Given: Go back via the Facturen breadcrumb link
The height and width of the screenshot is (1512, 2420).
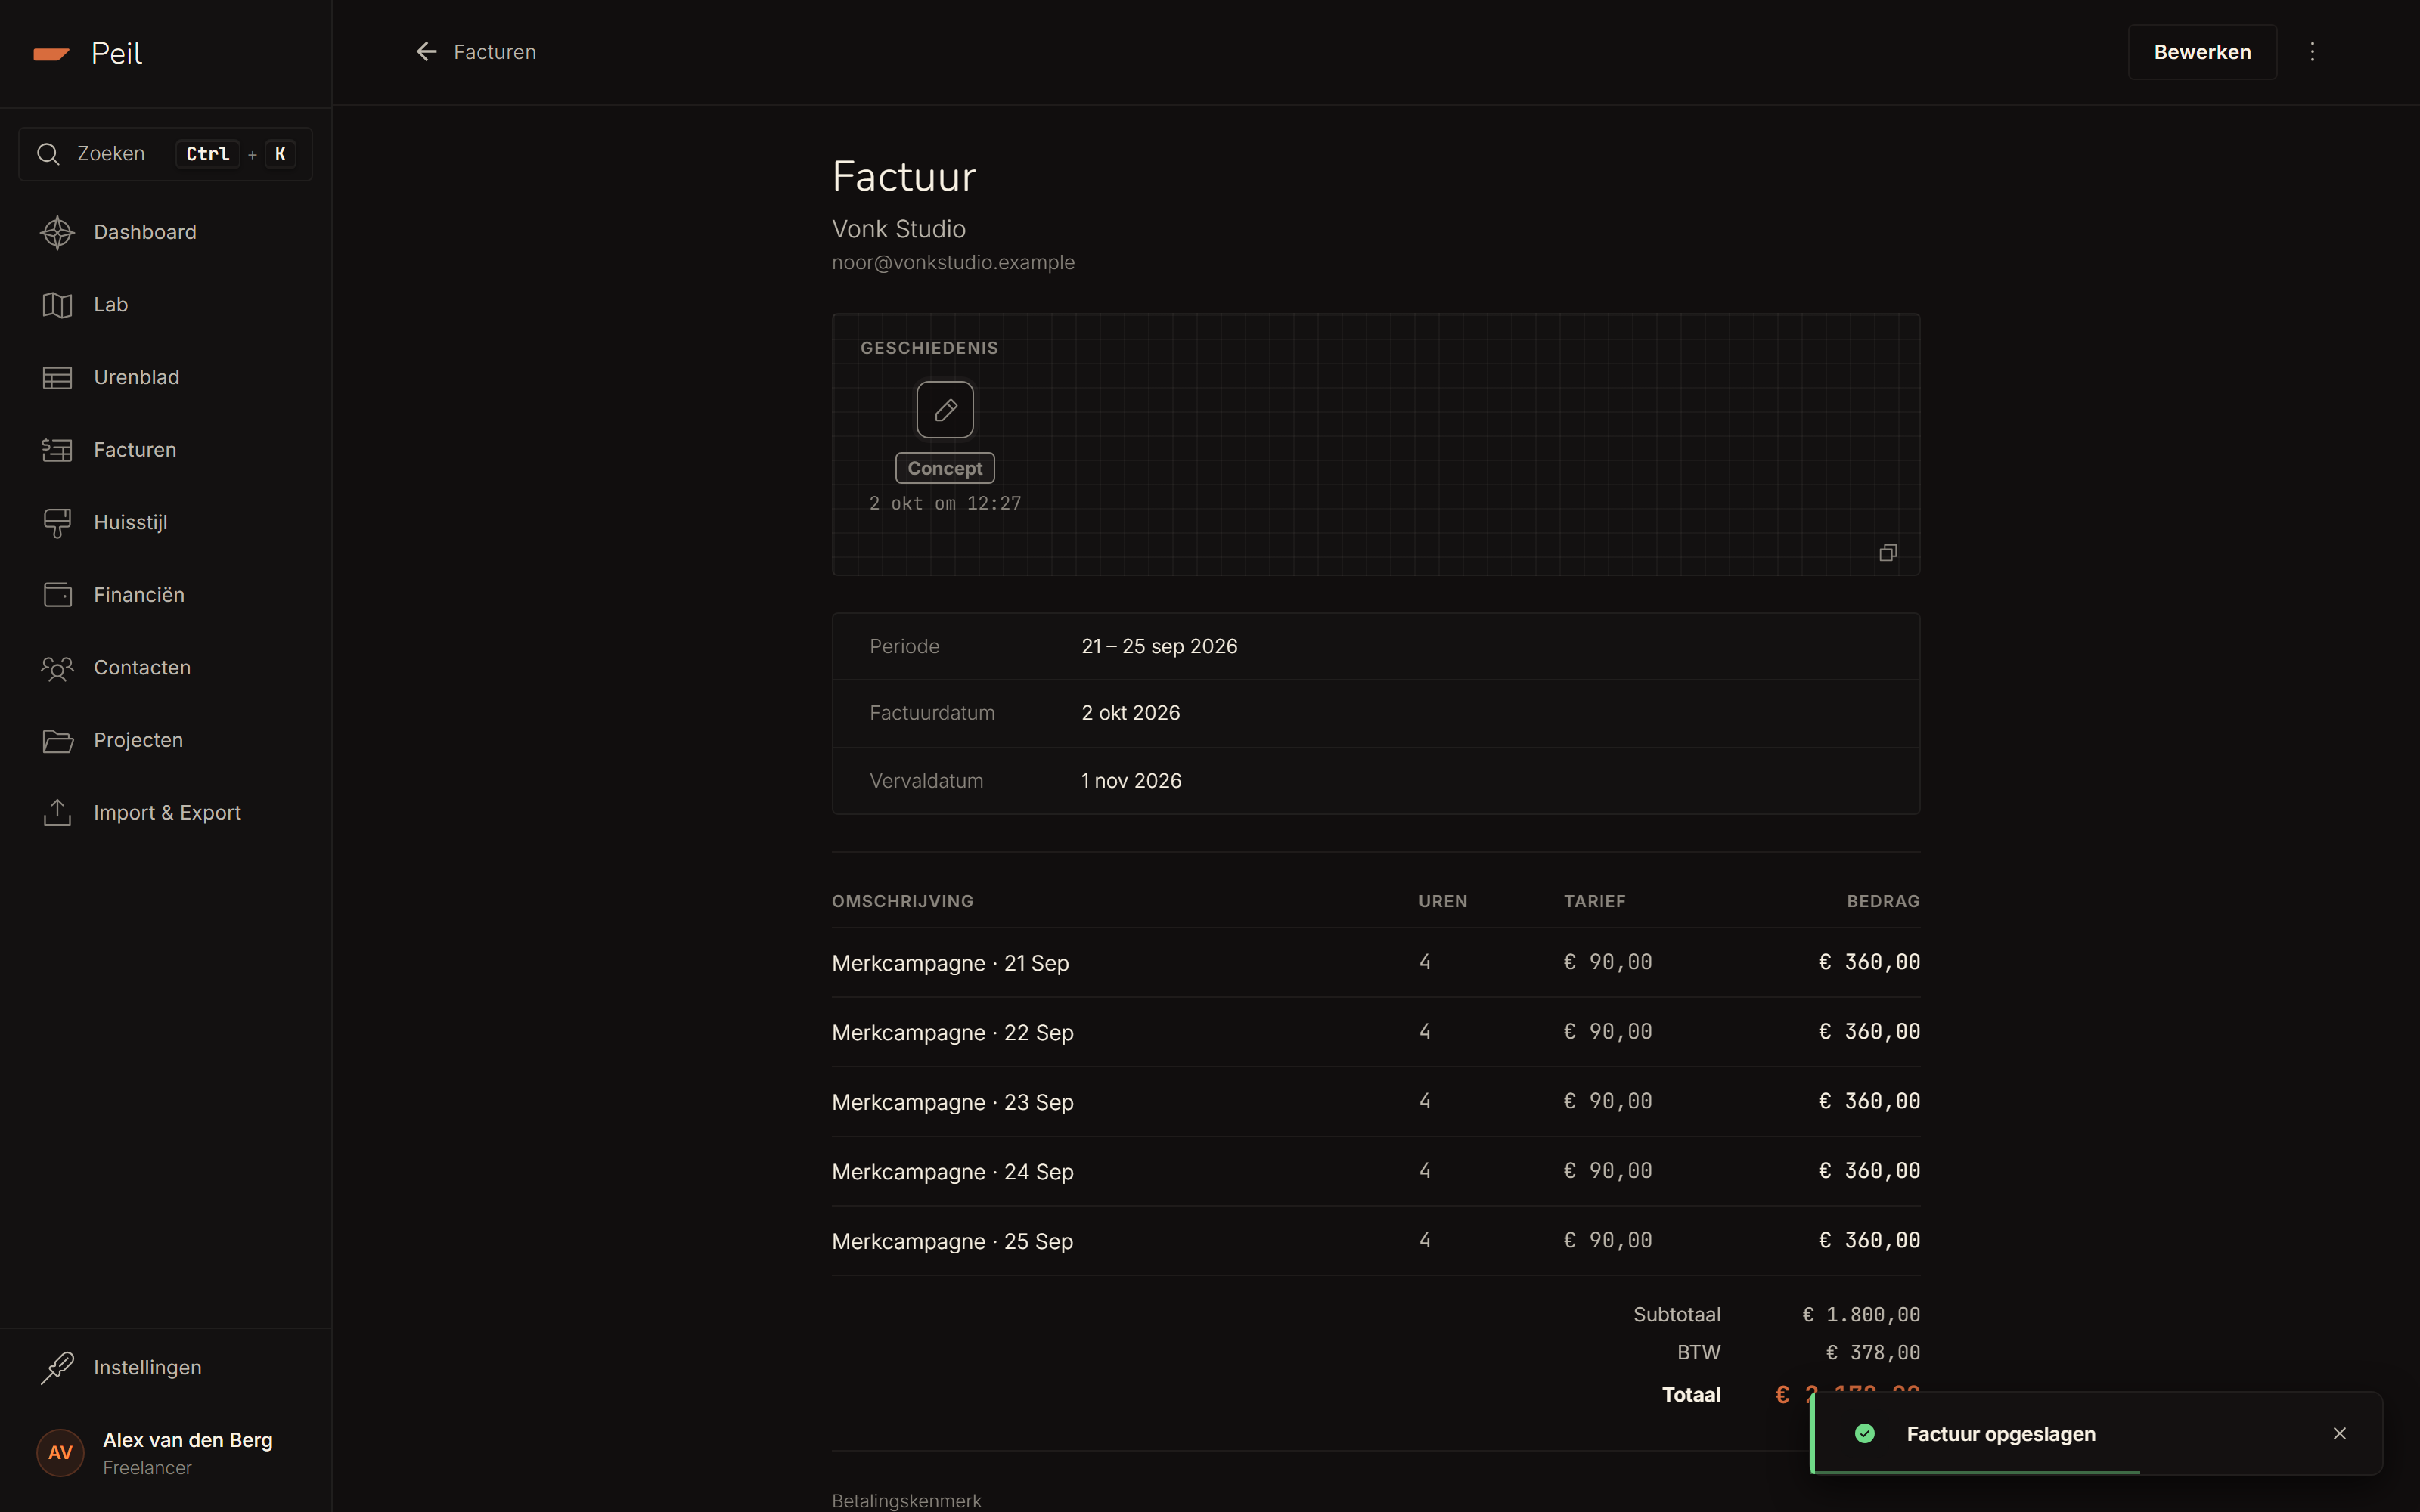Looking at the screenshot, I should (x=495, y=52).
